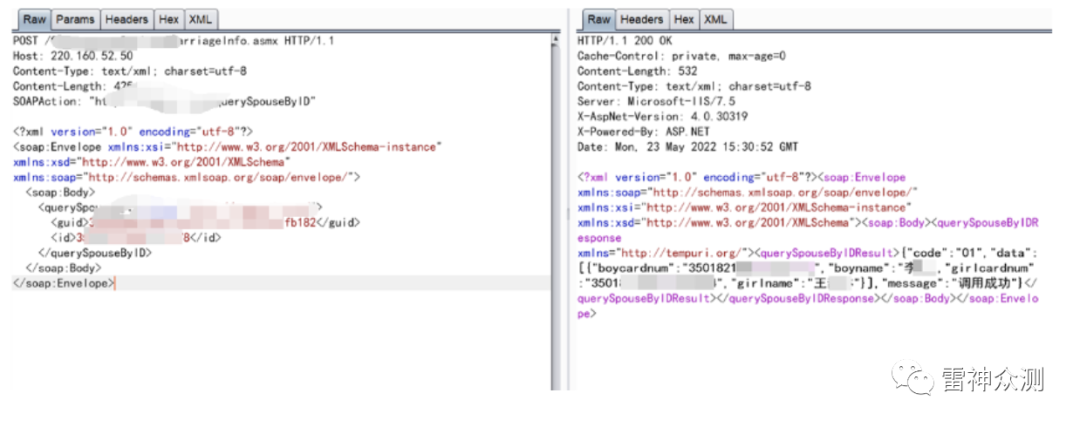The width and height of the screenshot is (1080, 427).
Task: Open the Params tab in request panel
Action: [x=74, y=19]
